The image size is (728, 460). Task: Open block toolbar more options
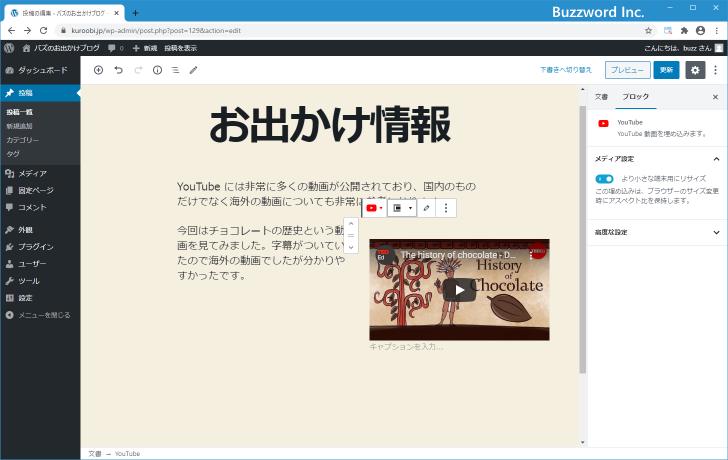point(446,208)
